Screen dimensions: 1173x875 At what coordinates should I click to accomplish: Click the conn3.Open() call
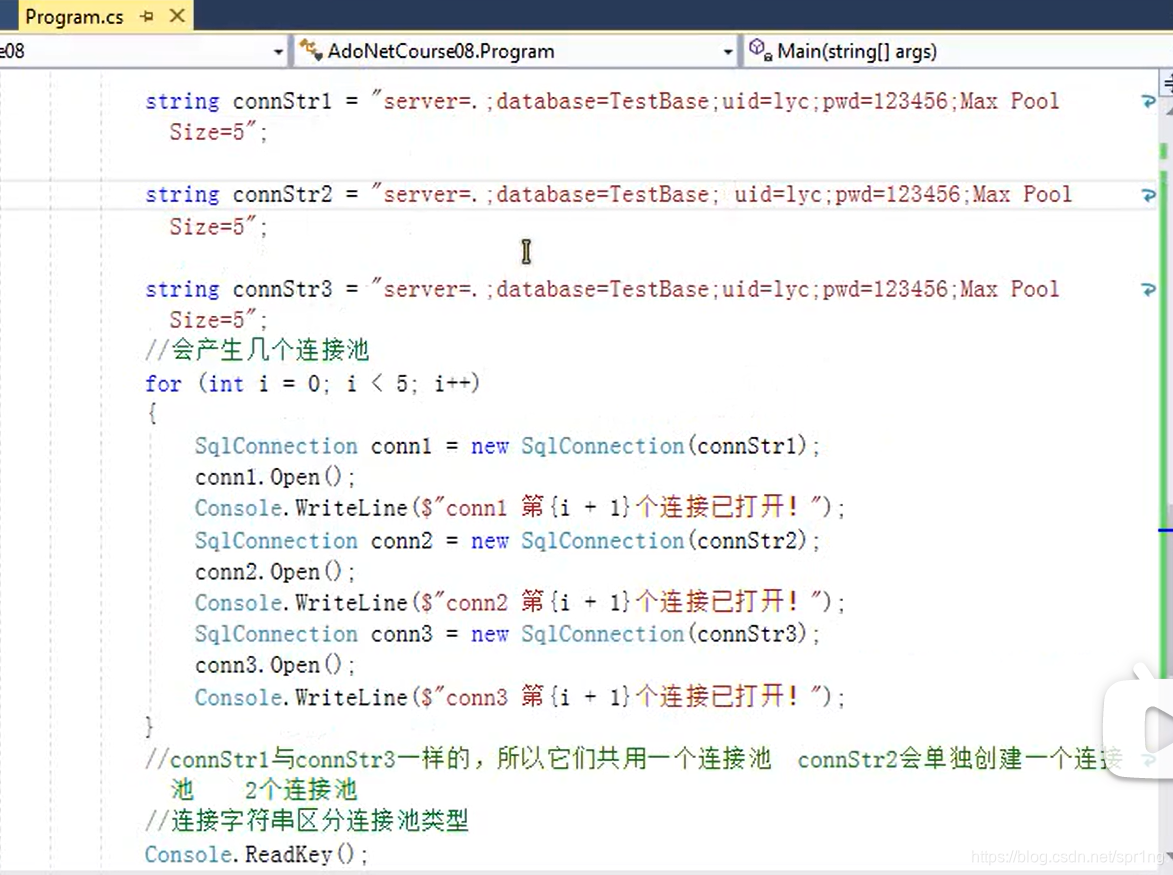click(275, 665)
